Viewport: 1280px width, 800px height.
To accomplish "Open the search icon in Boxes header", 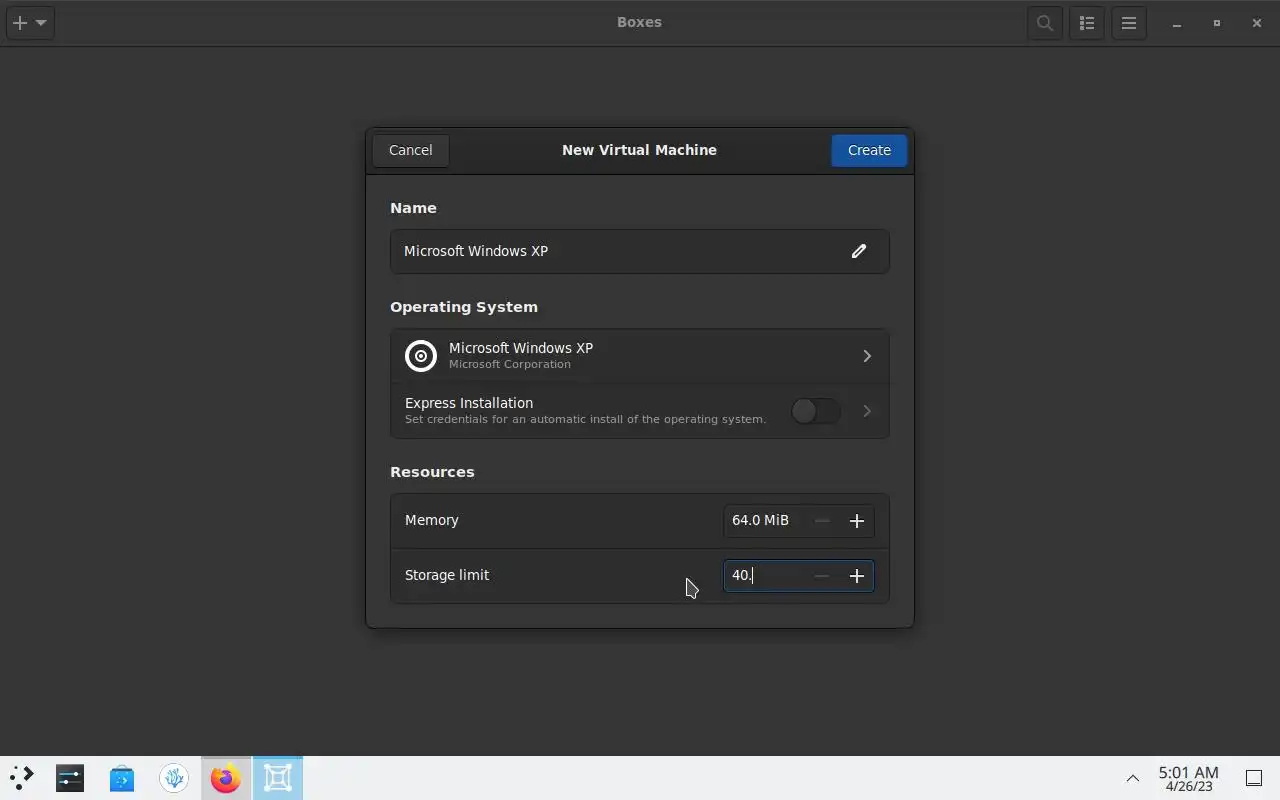I will pos(1045,23).
